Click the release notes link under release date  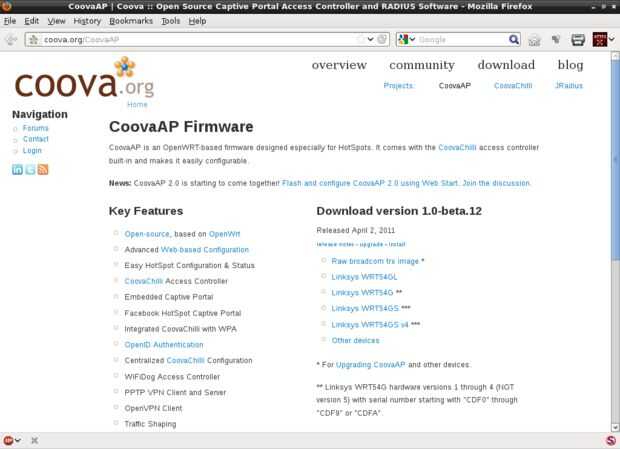click(x=335, y=244)
